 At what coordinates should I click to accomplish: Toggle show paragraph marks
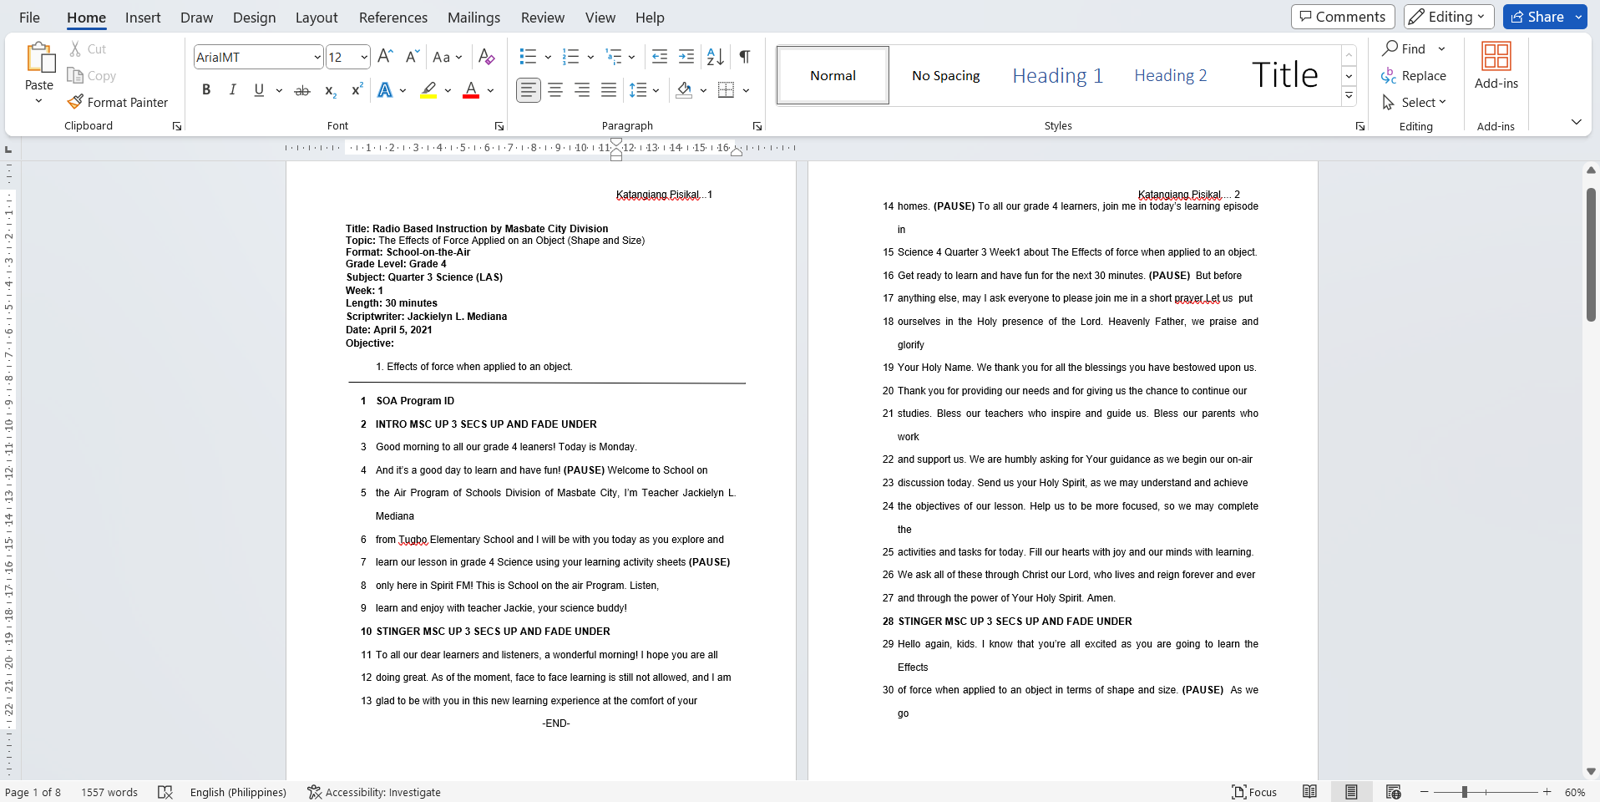(x=744, y=57)
